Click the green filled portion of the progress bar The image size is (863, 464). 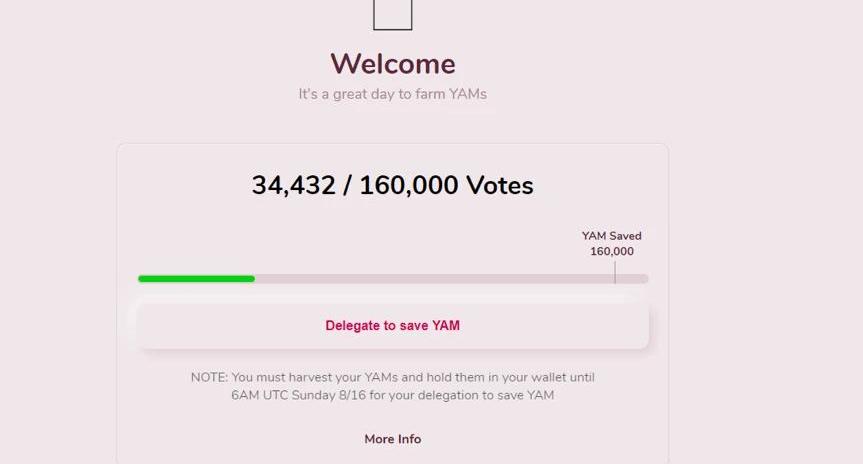[x=195, y=278]
